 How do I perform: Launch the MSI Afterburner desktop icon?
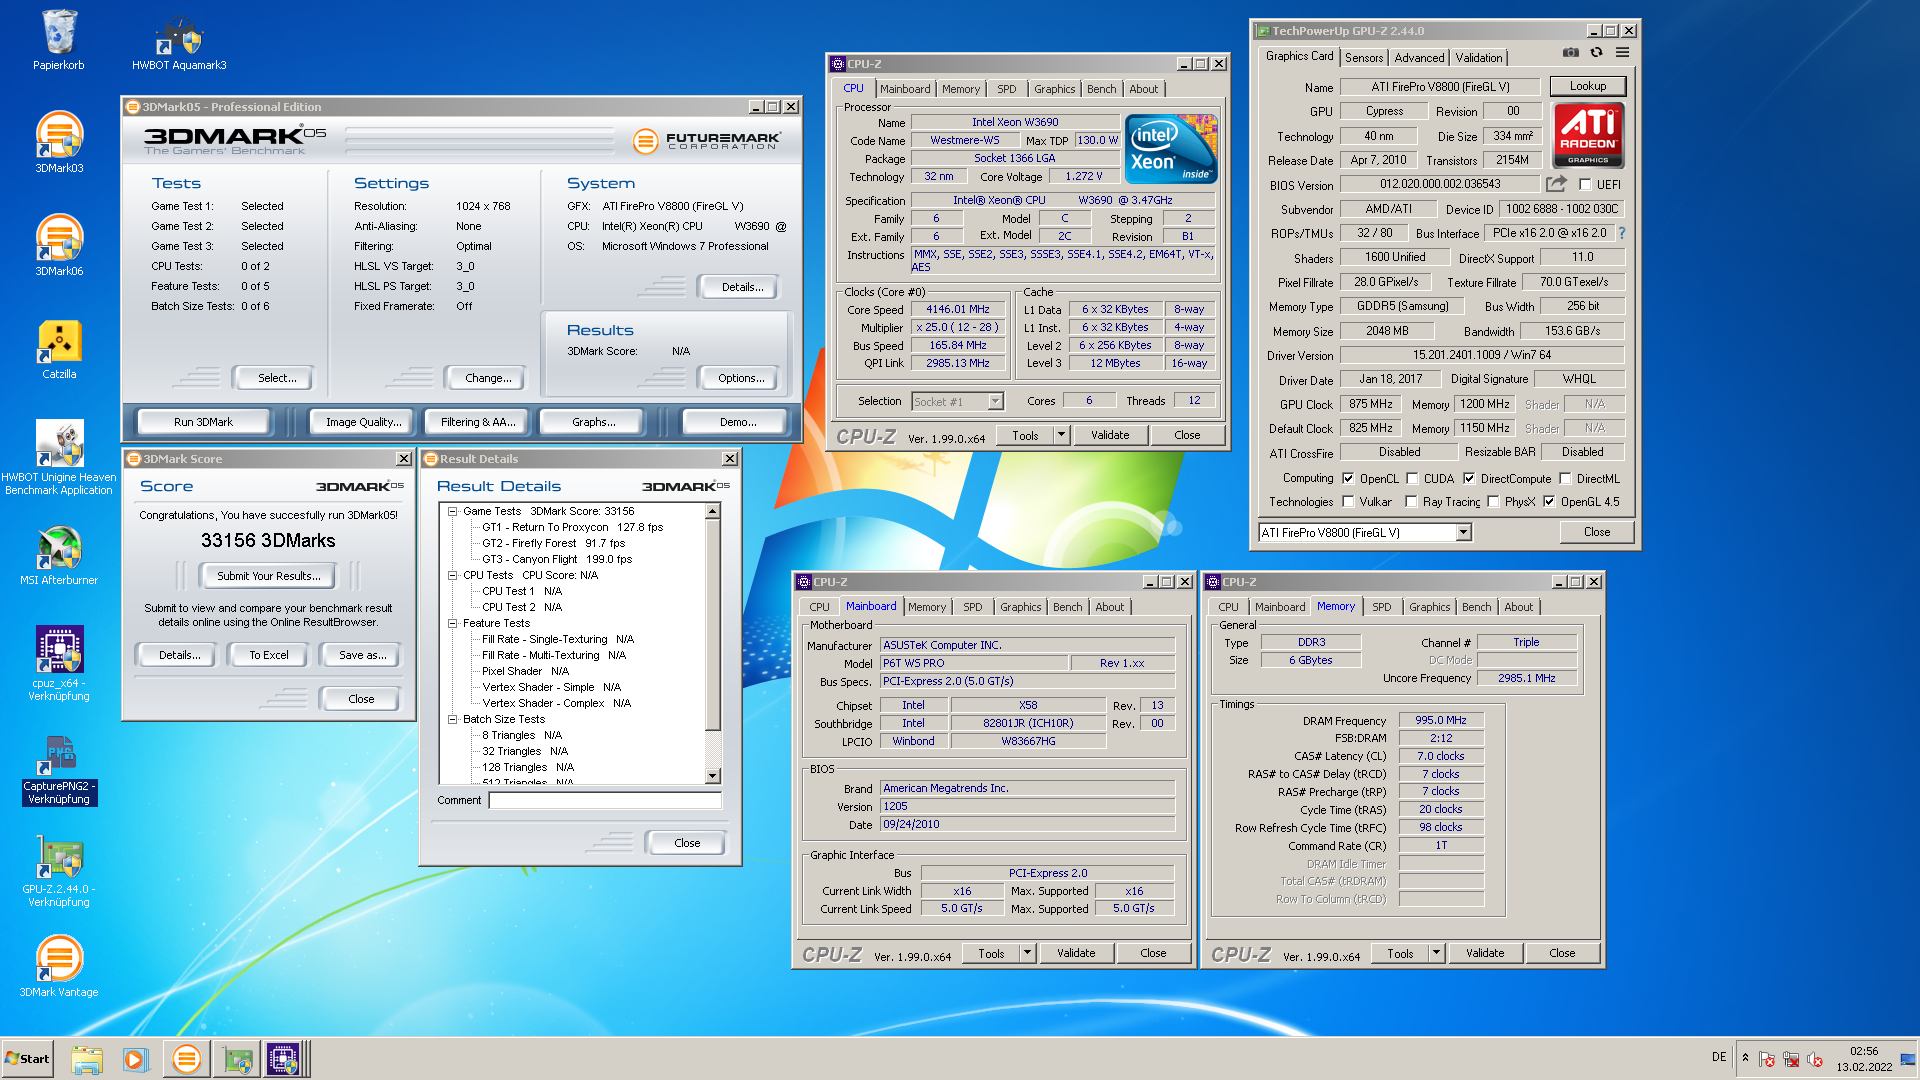pyautogui.click(x=59, y=555)
